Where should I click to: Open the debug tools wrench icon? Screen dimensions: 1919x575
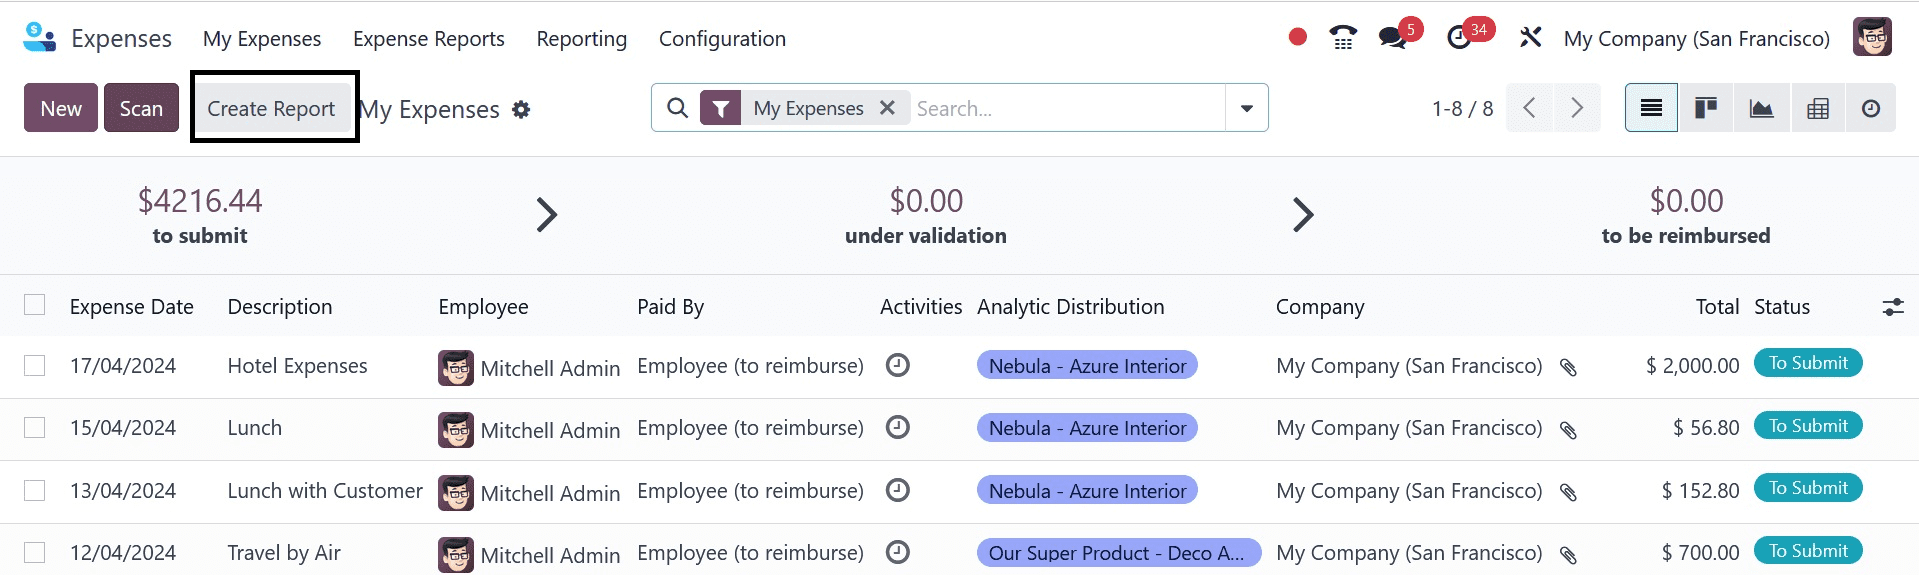(1530, 38)
